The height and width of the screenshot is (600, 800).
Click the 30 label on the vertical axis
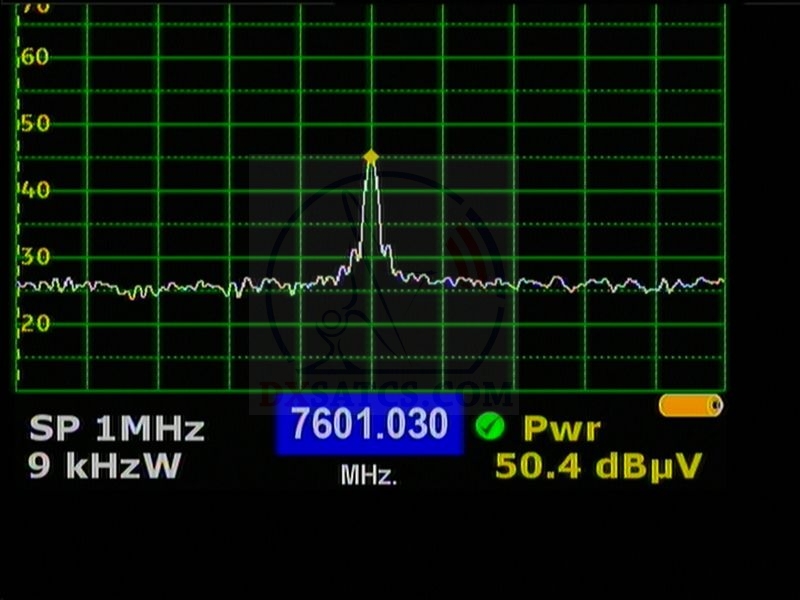point(35,256)
